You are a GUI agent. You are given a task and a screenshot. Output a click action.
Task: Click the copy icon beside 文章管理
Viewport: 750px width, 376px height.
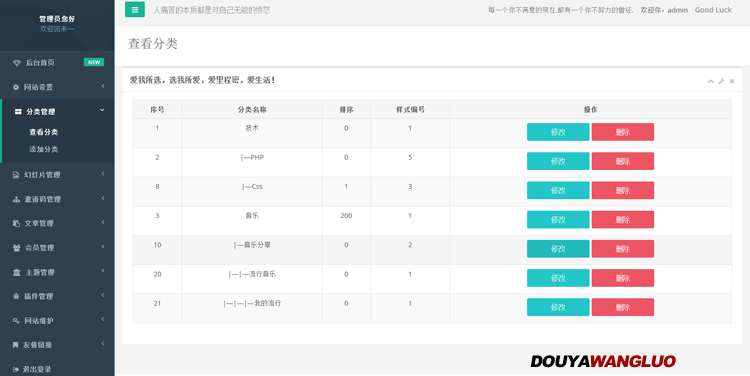tap(16, 223)
